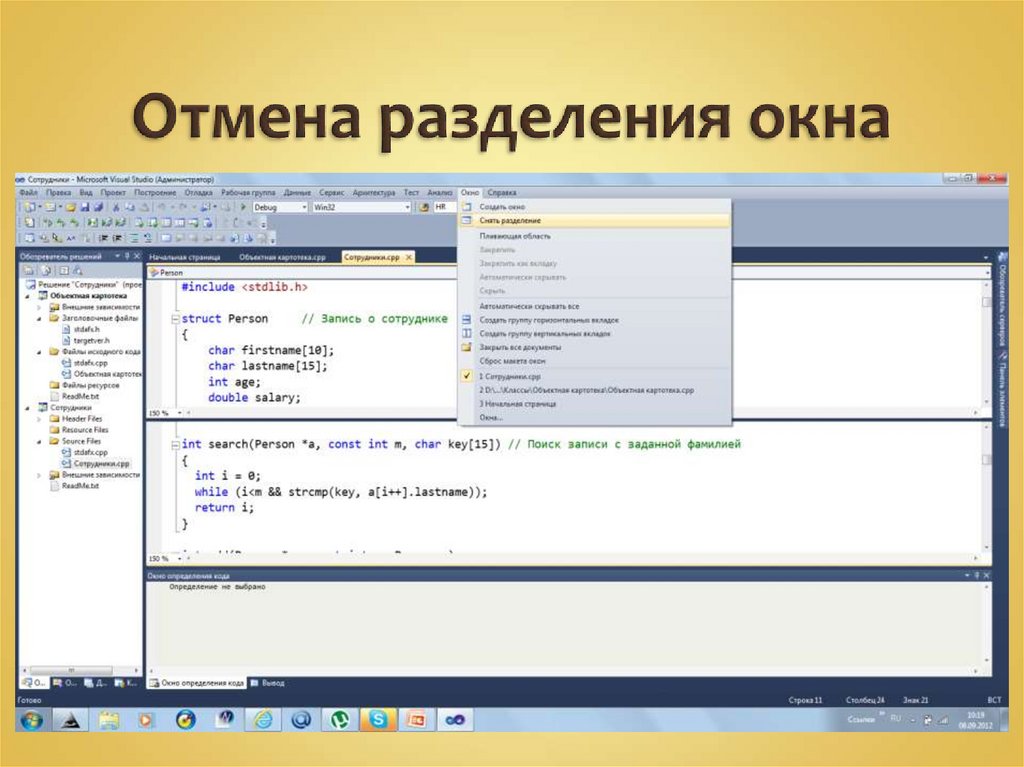1024x767 pixels.
Task: Open the Файл menu
Action: (x=28, y=193)
